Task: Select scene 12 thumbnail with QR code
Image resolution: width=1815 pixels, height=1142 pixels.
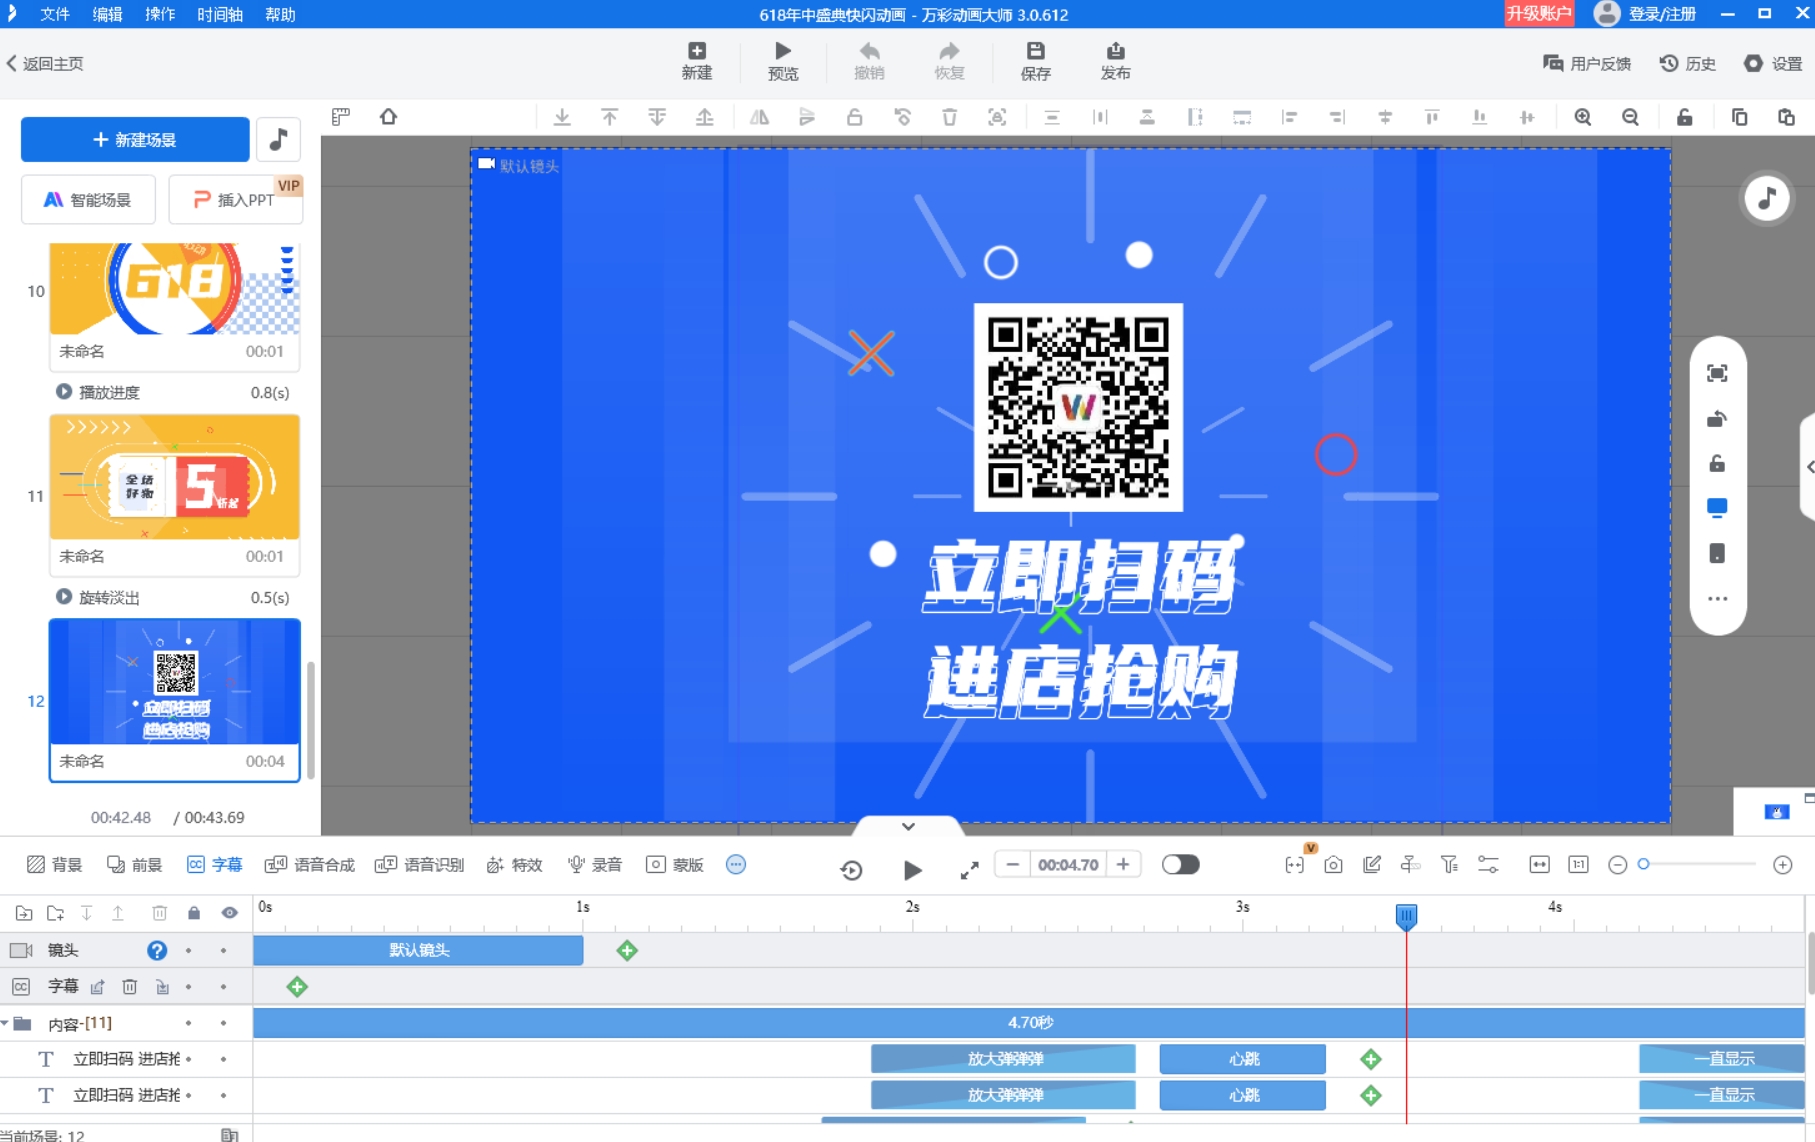Action: [175, 682]
